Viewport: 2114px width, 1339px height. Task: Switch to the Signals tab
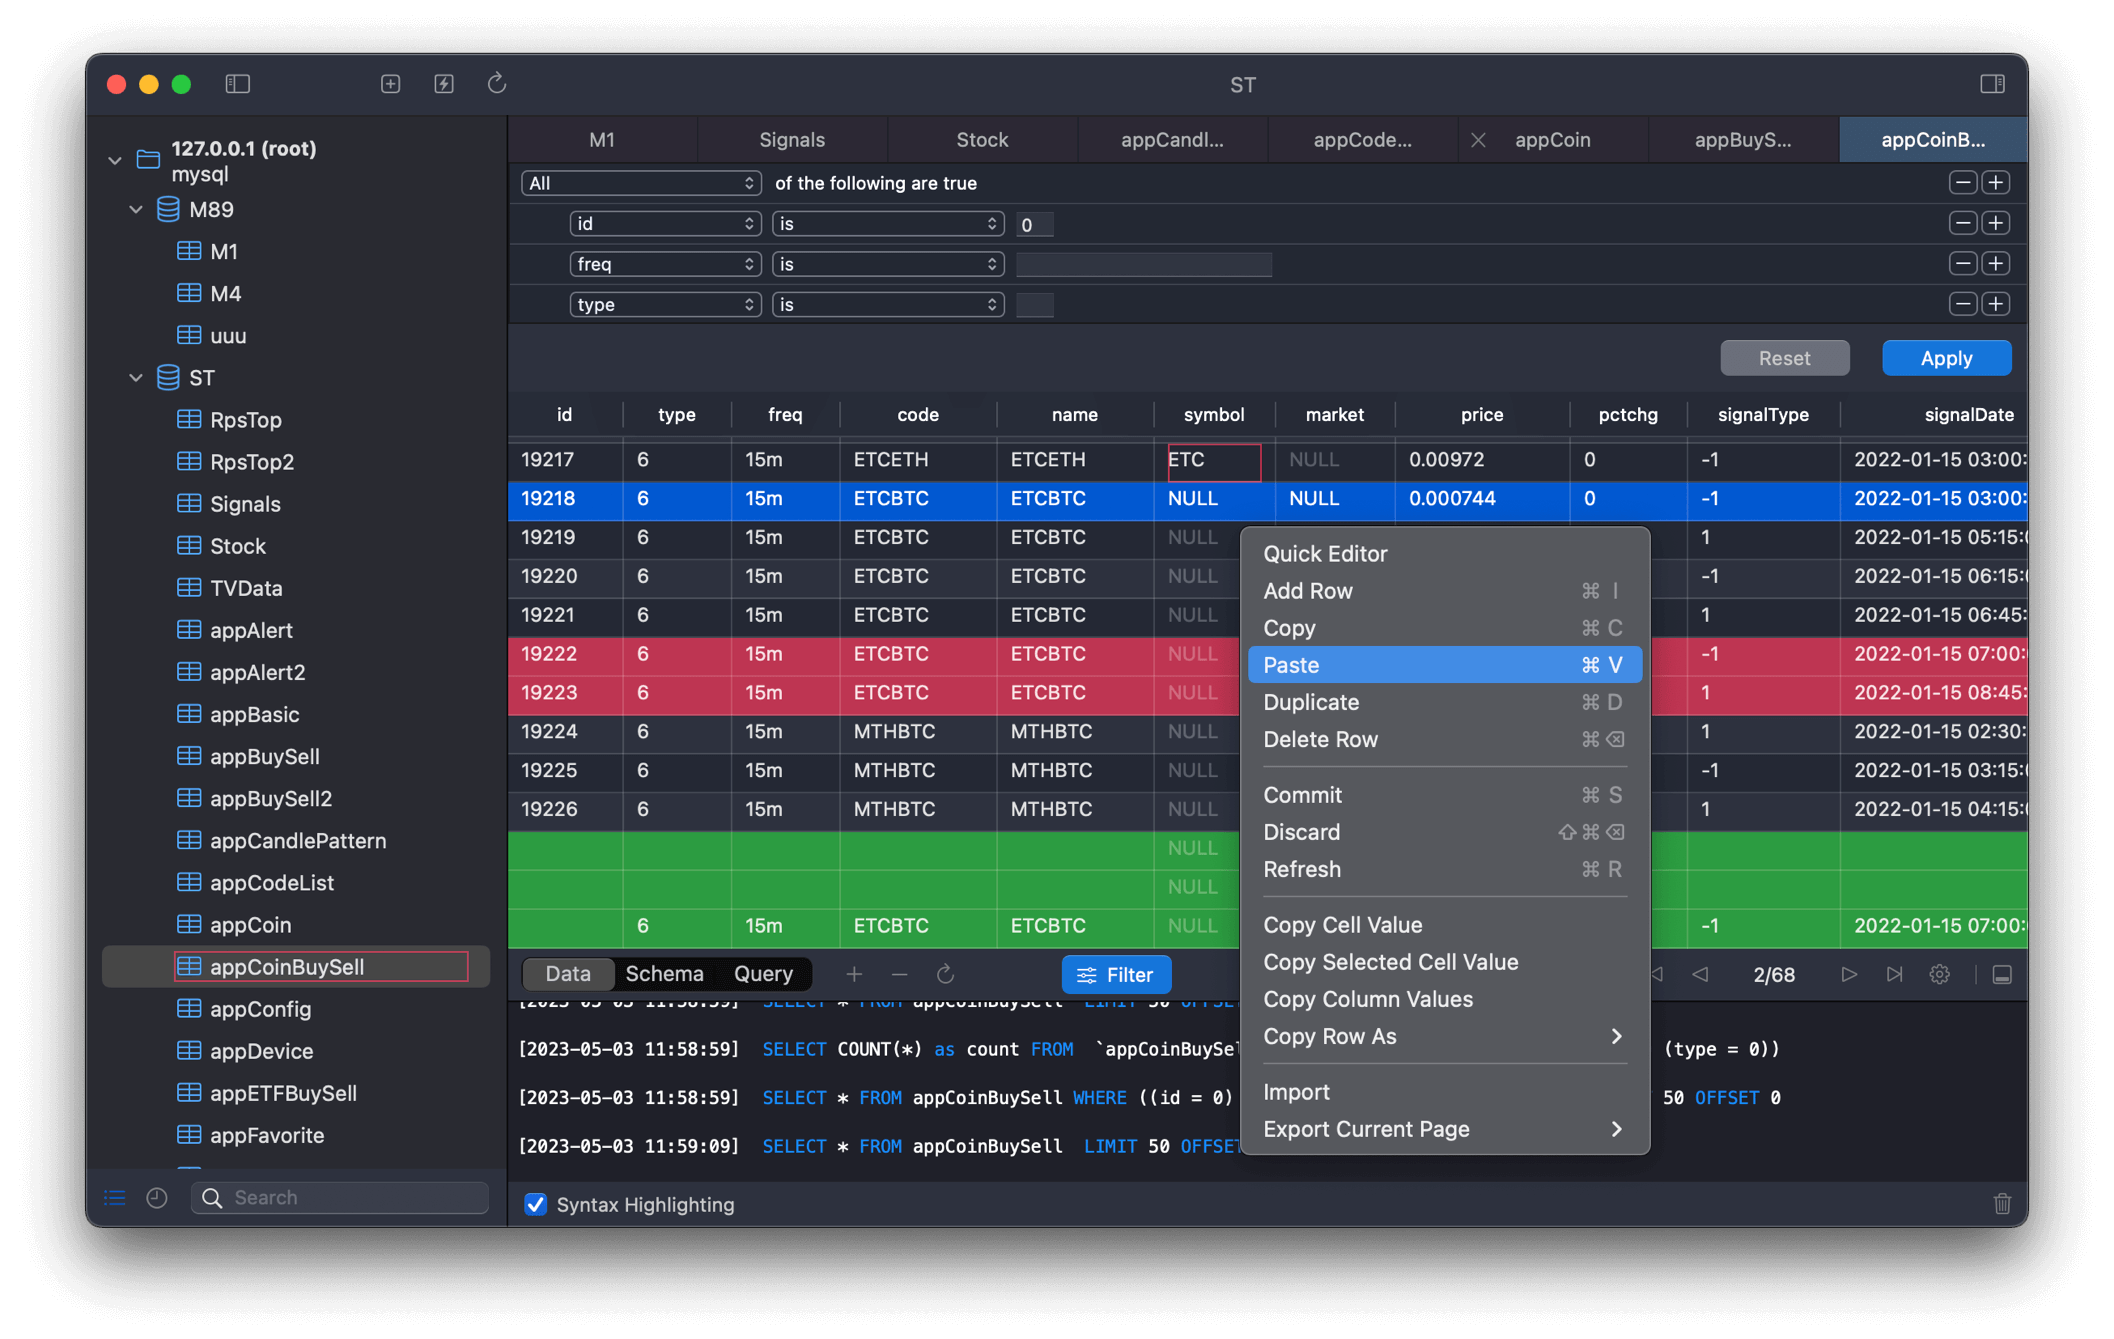[792, 140]
